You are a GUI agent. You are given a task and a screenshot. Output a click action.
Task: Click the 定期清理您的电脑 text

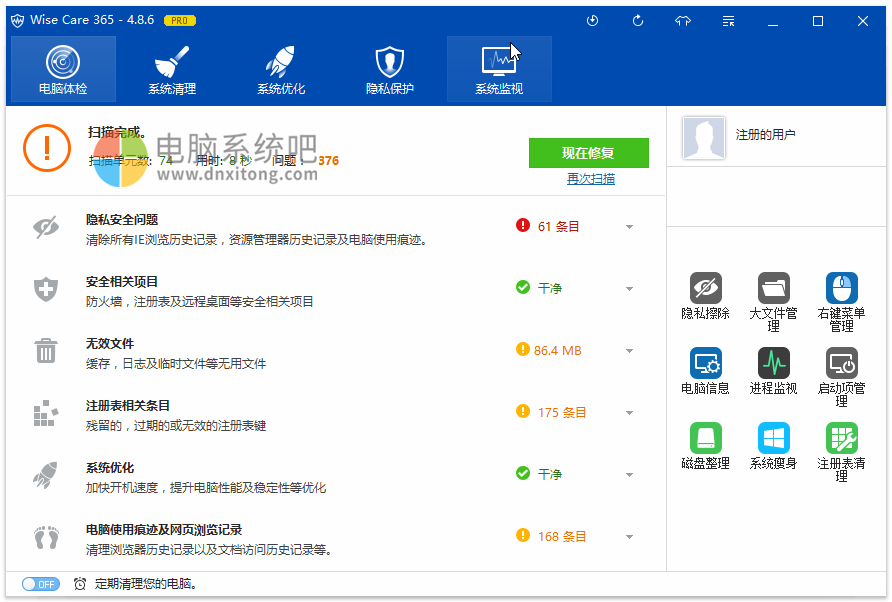tap(146, 584)
